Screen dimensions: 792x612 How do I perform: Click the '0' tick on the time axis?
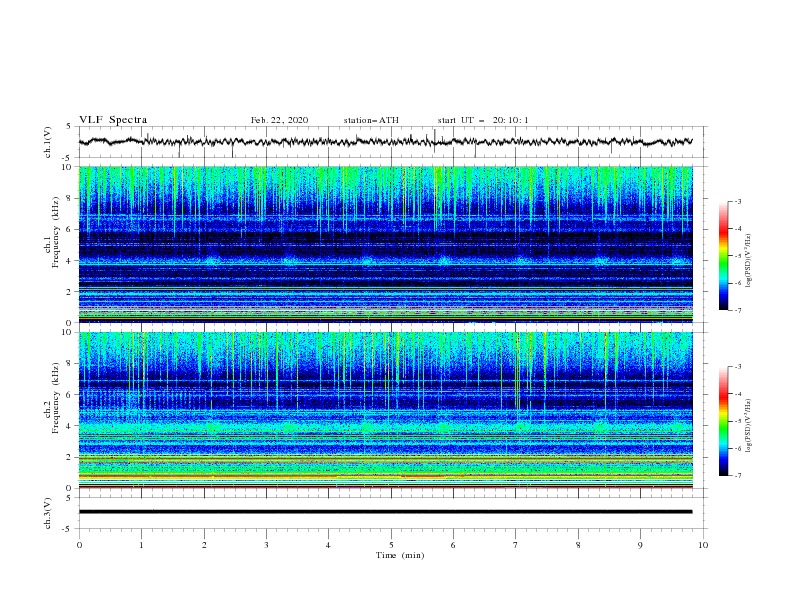pyautogui.click(x=79, y=545)
